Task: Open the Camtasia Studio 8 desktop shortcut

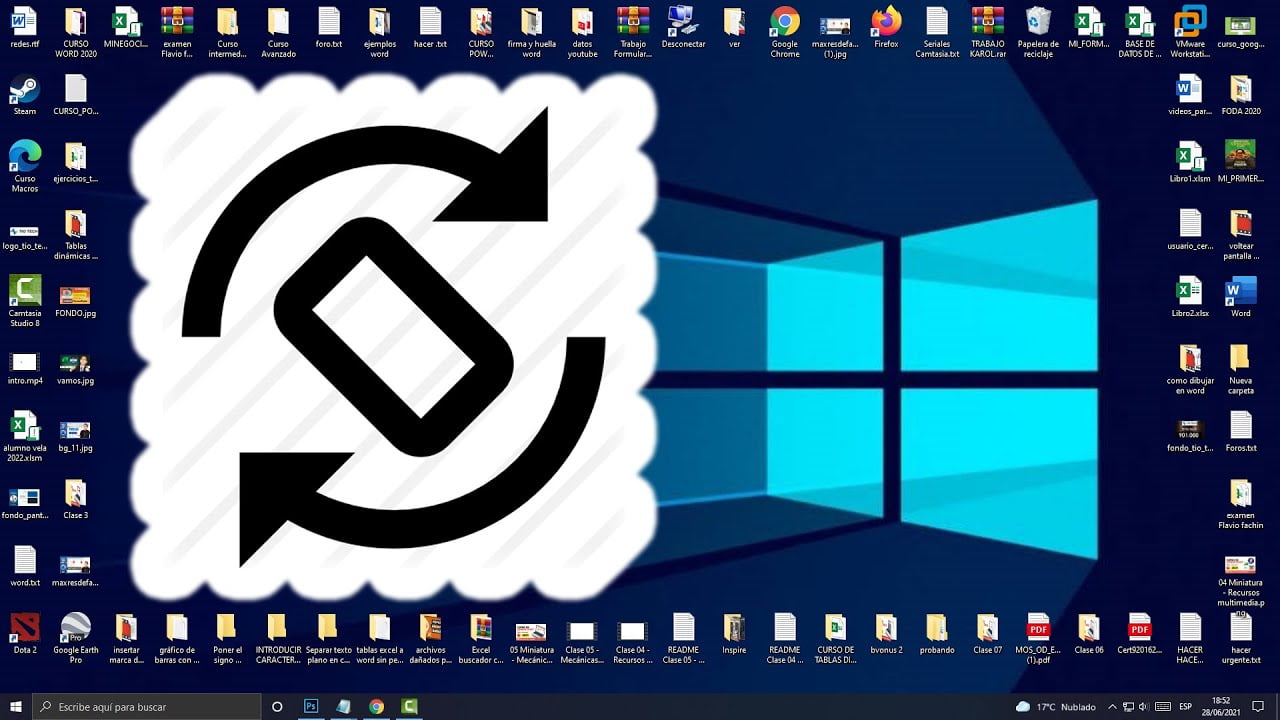Action: (24, 301)
